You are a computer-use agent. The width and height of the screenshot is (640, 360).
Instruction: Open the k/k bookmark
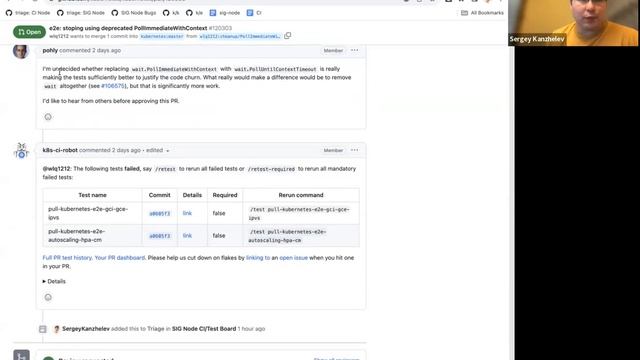171,13
